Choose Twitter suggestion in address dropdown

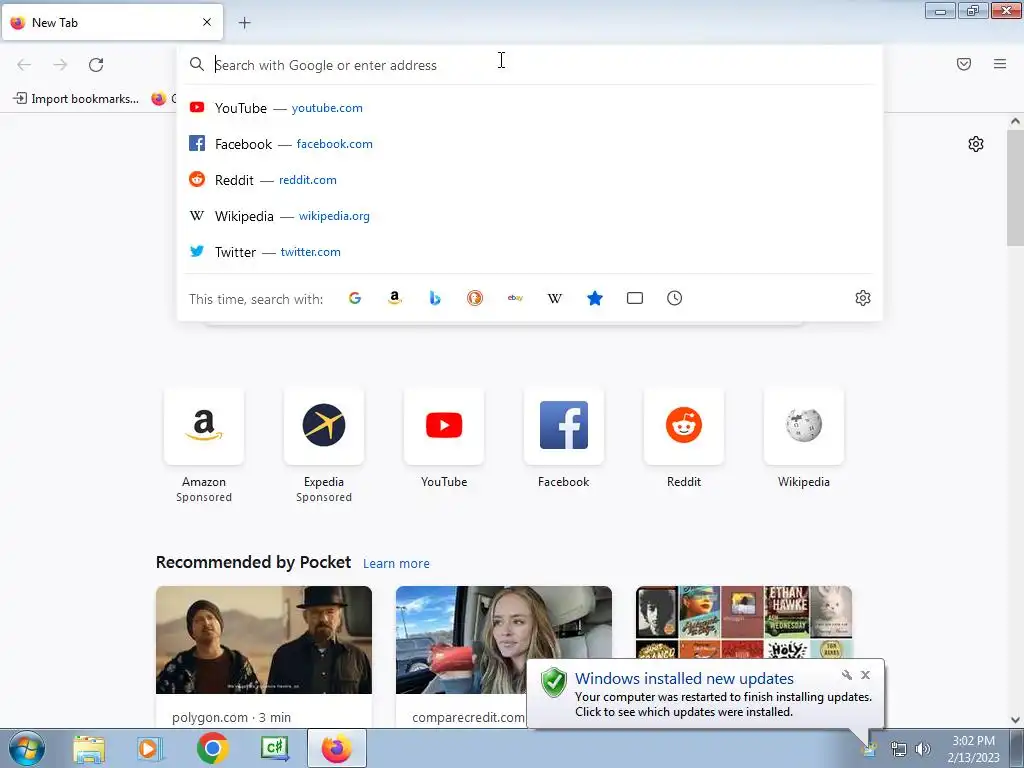(530, 251)
